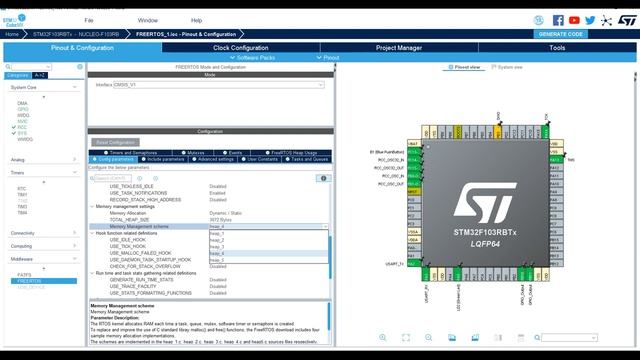Click the parameter search magnifier icon
This screenshot has width=640, height=360.
point(92,178)
